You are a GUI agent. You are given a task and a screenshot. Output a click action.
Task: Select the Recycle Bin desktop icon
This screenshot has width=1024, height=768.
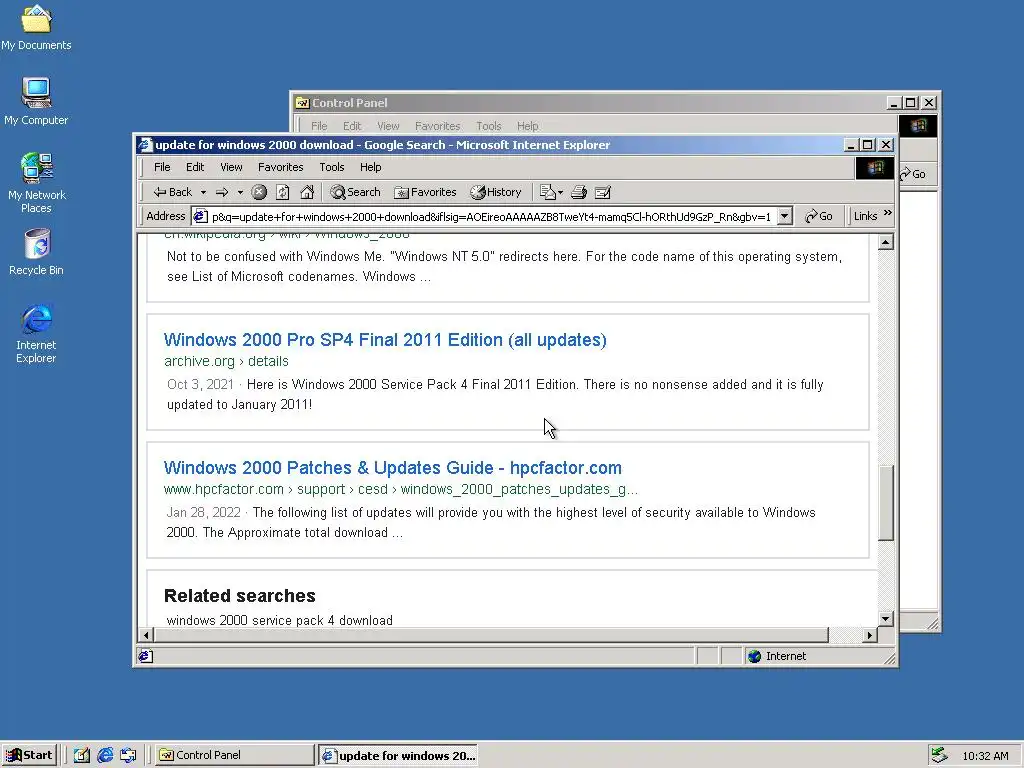coord(36,252)
